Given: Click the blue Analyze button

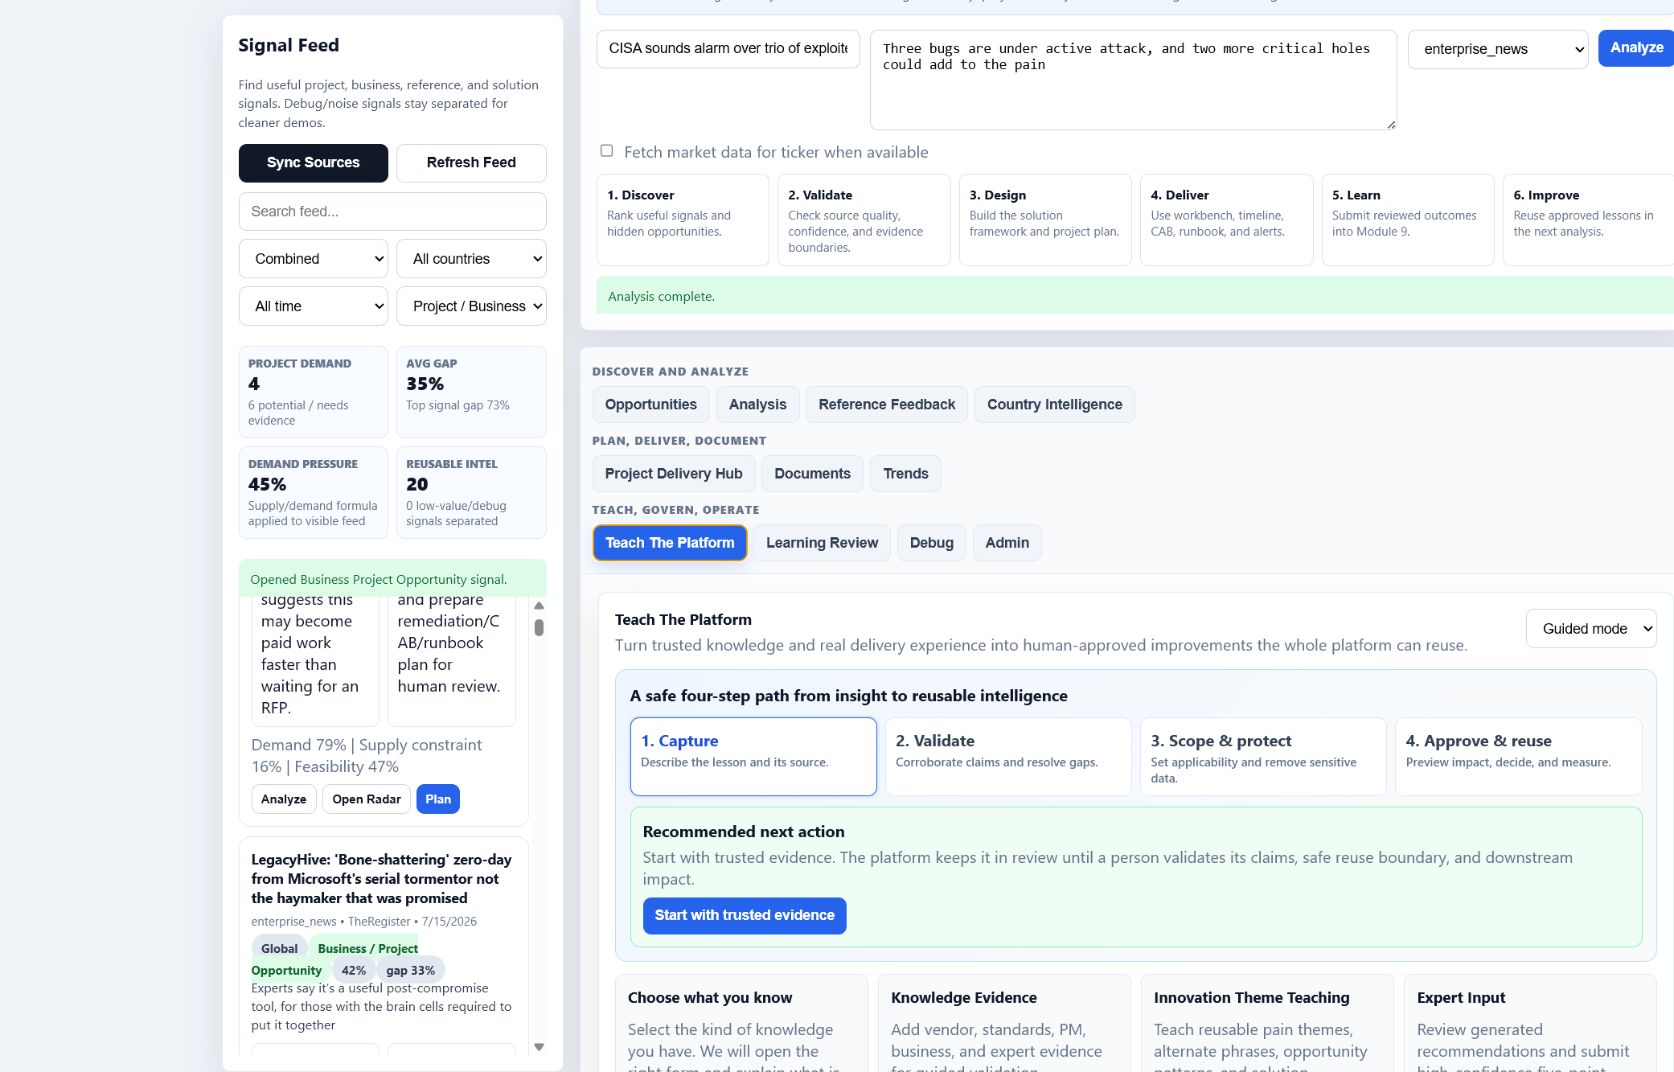Looking at the screenshot, I should click(1636, 48).
